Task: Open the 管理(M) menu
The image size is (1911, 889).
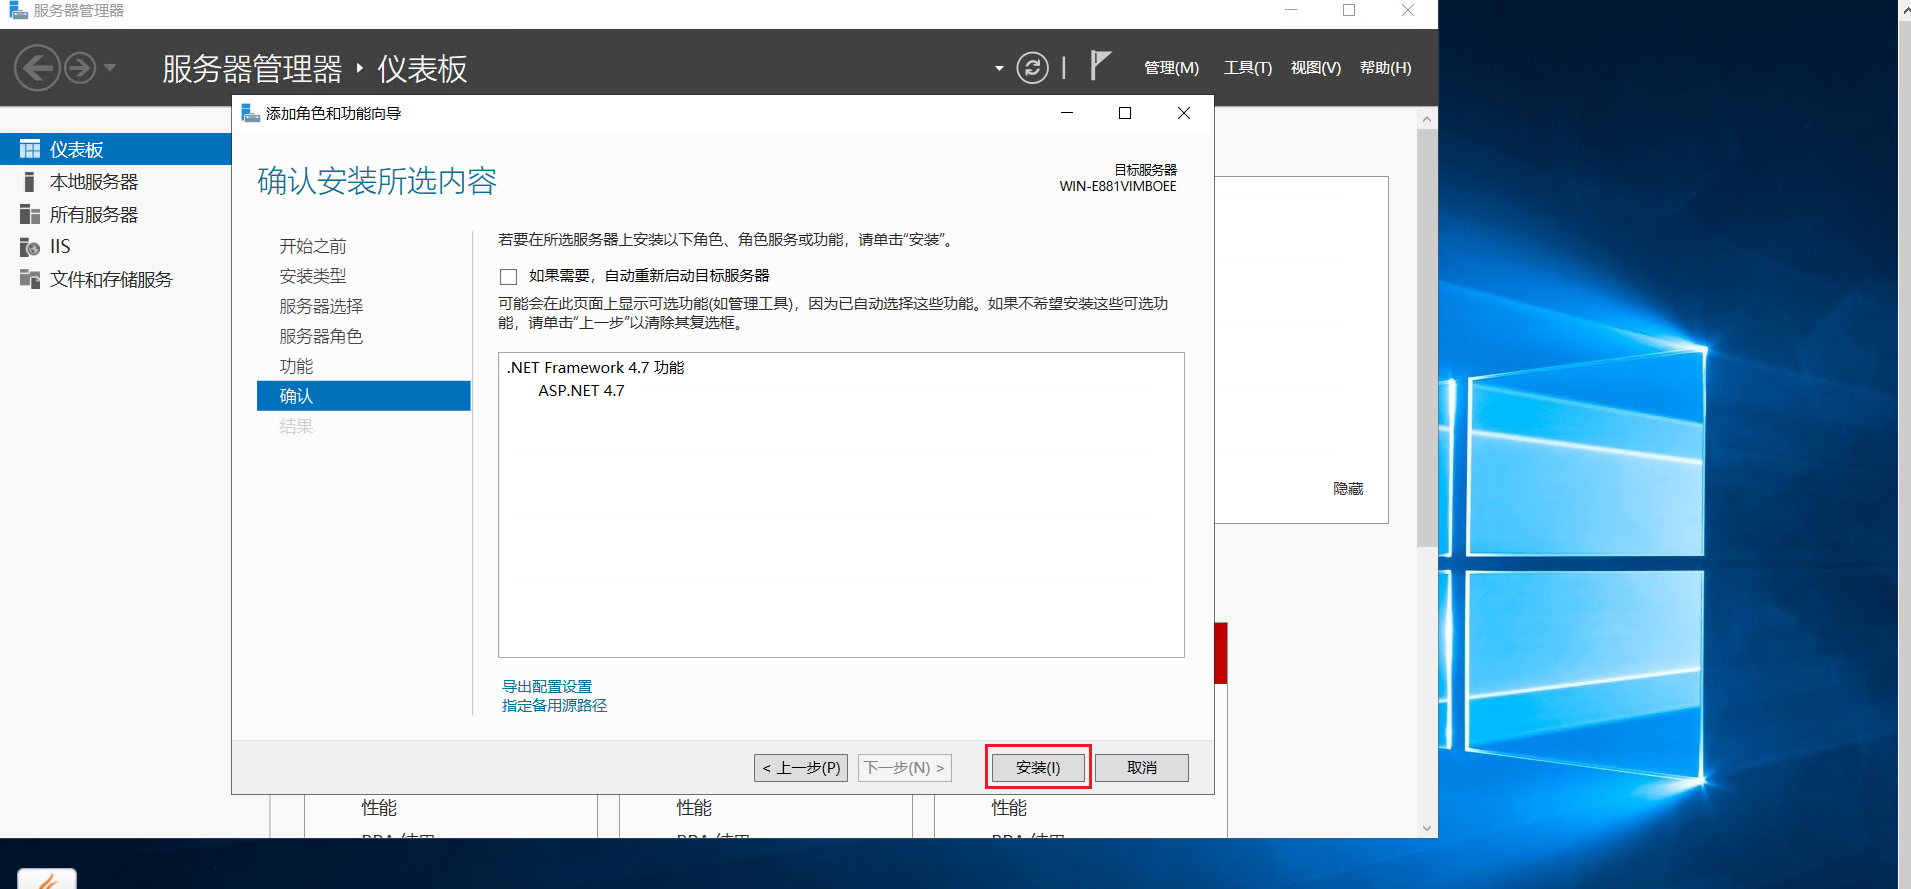Action: [1171, 68]
